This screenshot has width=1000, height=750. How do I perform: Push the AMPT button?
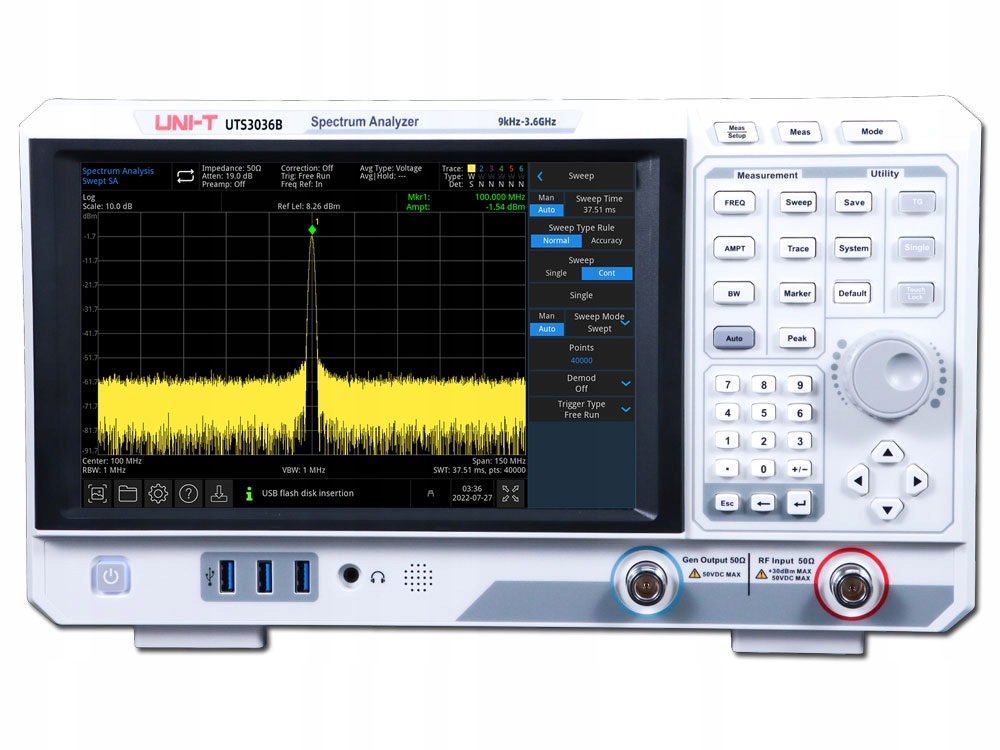tap(734, 248)
